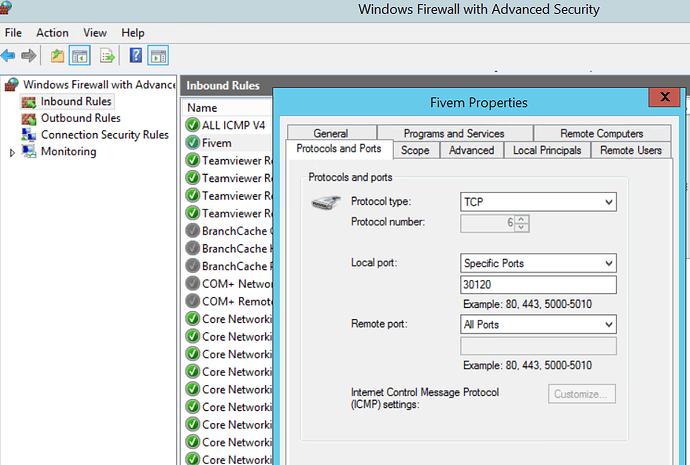Open Connection Security Rules node

(x=105, y=135)
